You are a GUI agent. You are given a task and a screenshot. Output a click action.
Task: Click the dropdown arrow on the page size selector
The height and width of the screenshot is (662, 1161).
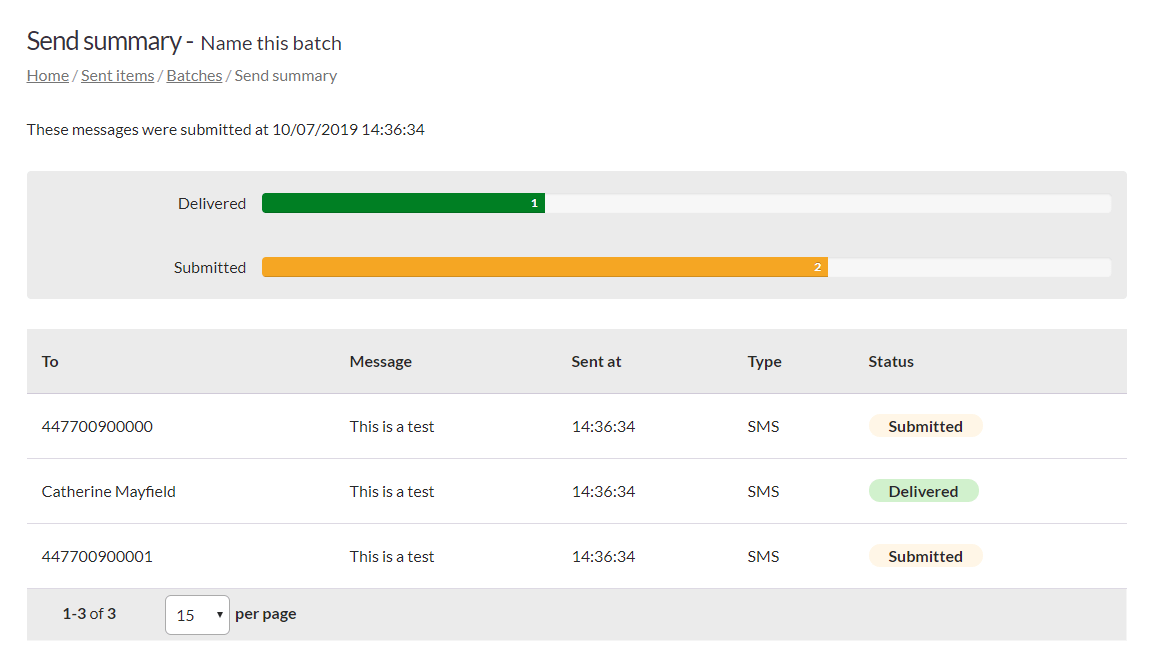pos(221,614)
